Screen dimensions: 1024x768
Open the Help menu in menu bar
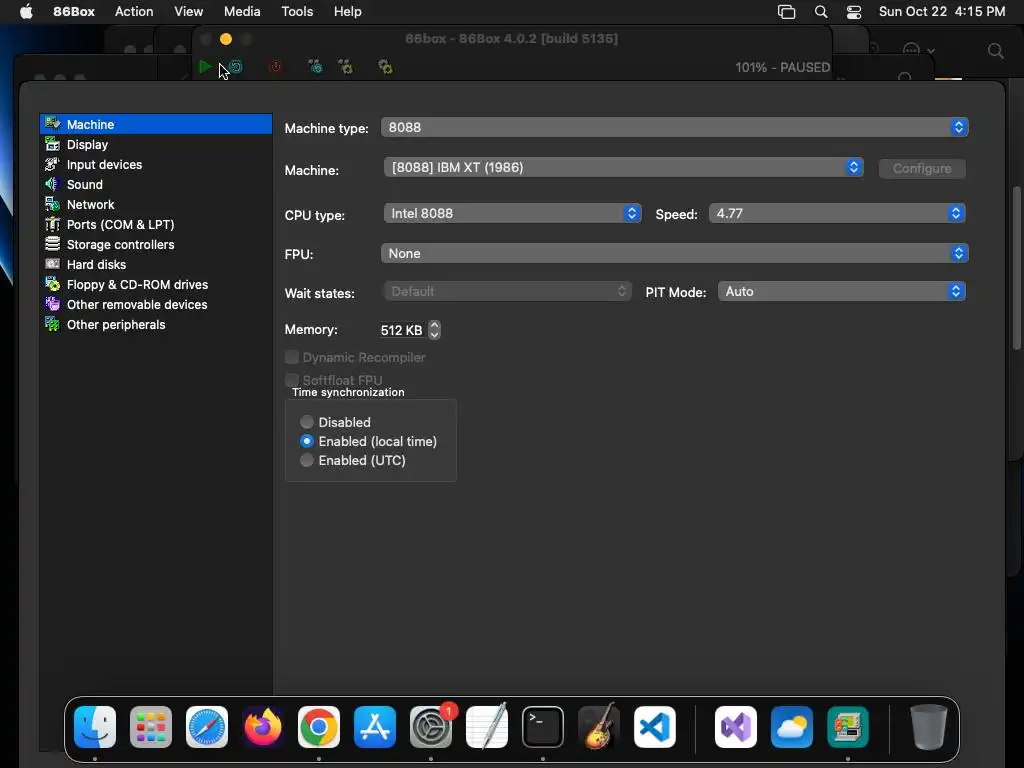[347, 12]
